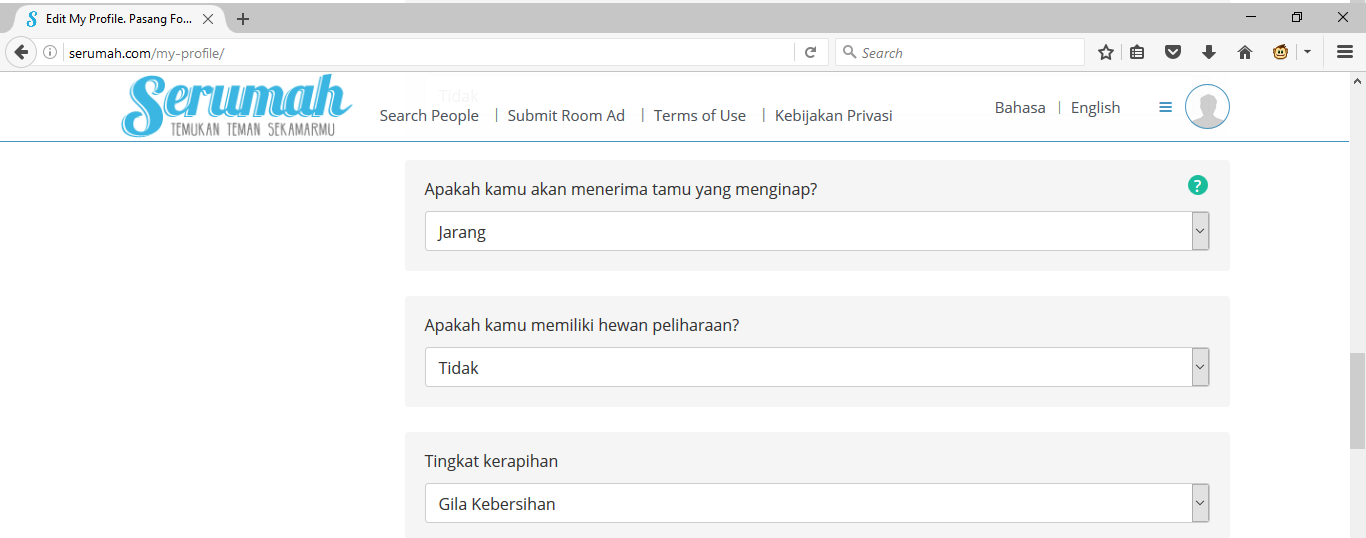Go to browser home icon

tap(1244, 53)
